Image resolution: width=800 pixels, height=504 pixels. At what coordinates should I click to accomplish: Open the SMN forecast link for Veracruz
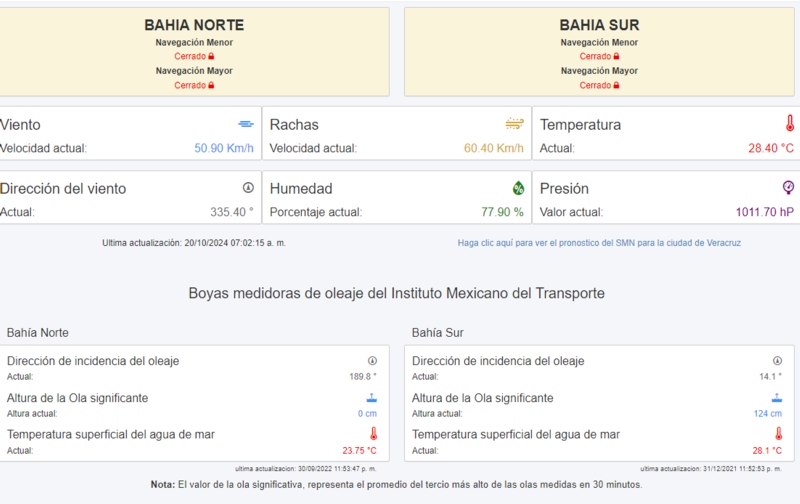coord(599,243)
